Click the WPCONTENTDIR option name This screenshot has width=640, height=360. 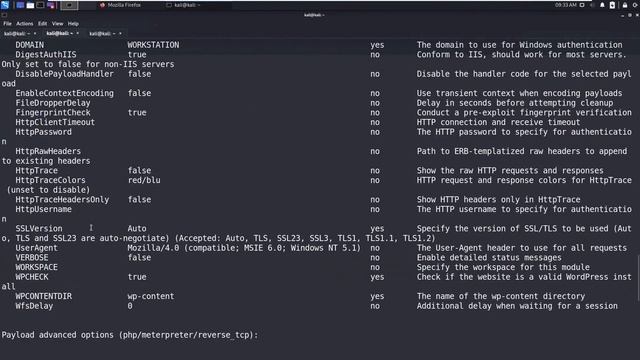point(43,296)
